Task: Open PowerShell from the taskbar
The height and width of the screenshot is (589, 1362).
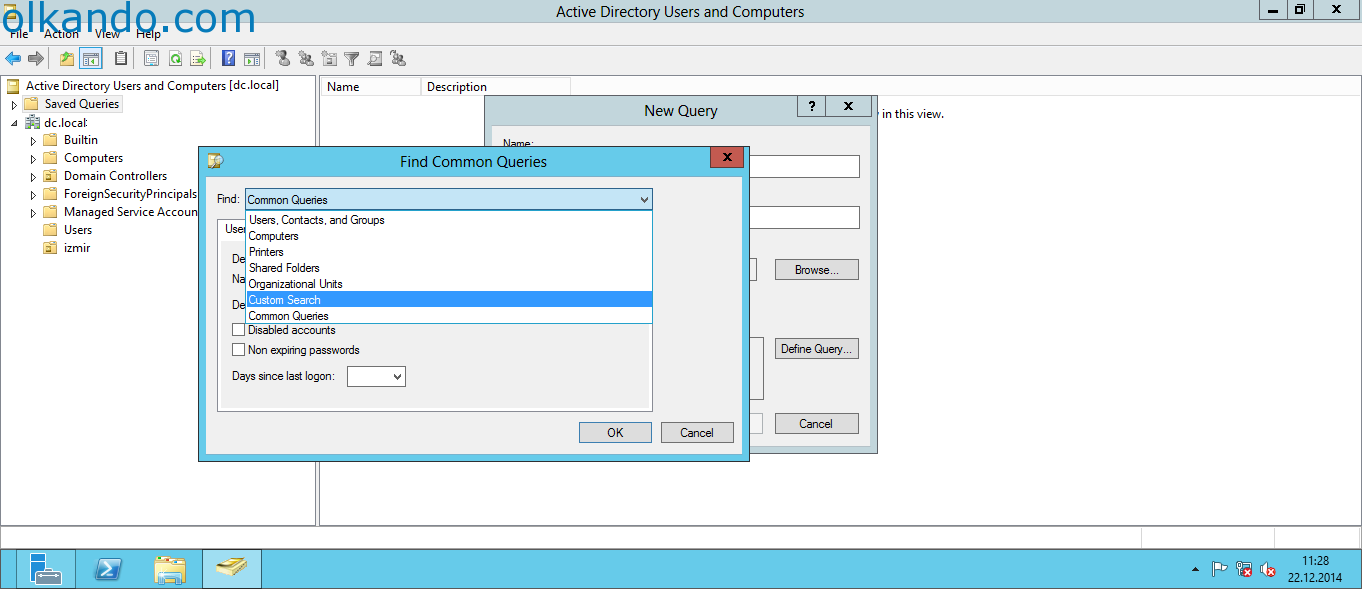Action: [108, 569]
